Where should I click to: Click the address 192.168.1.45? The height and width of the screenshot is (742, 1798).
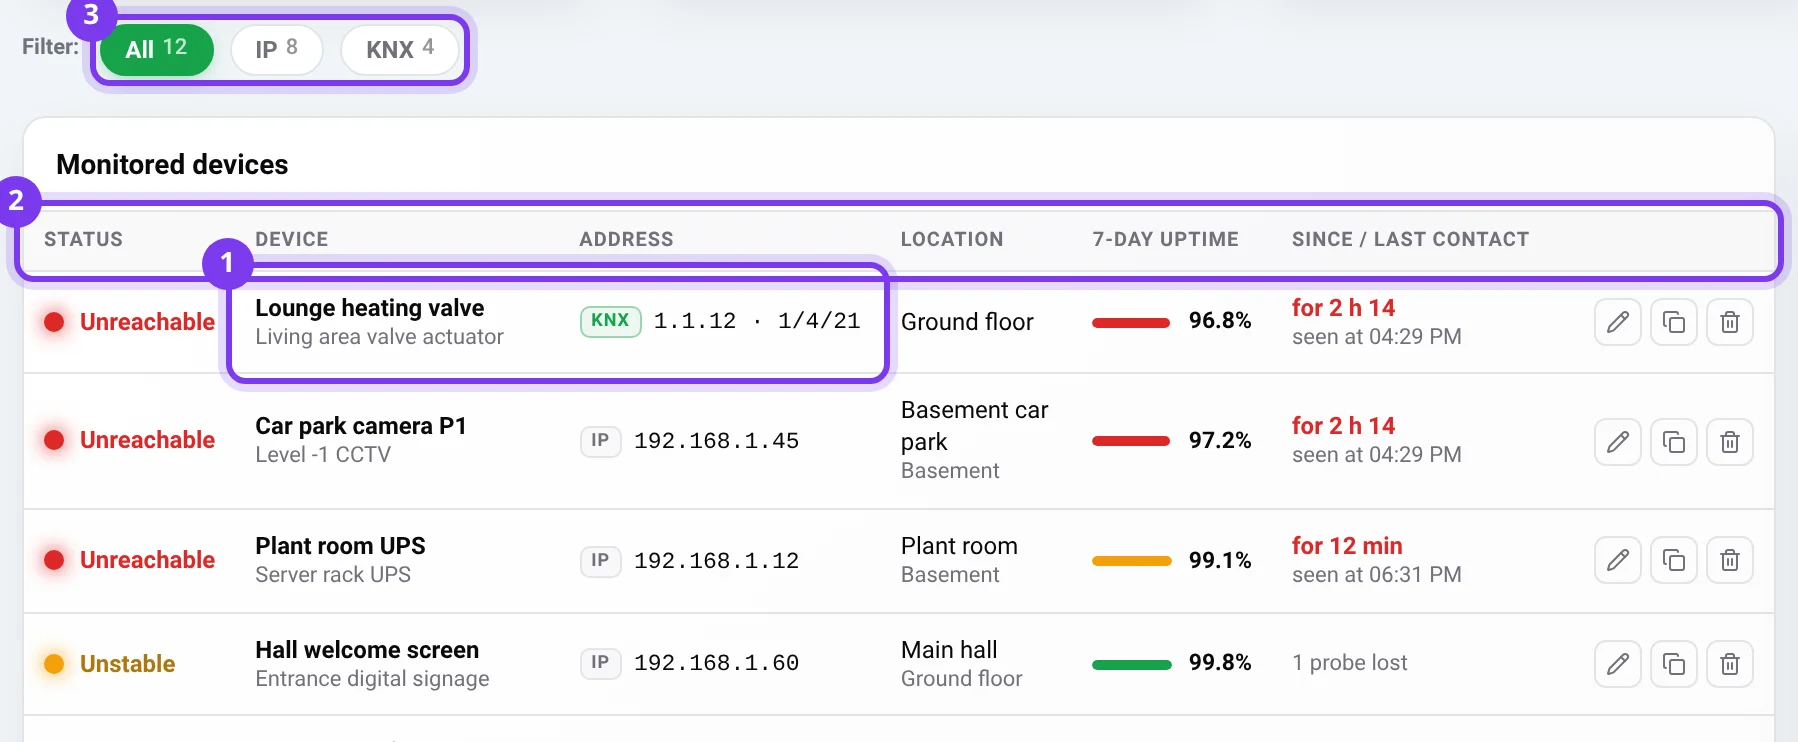tap(716, 441)
